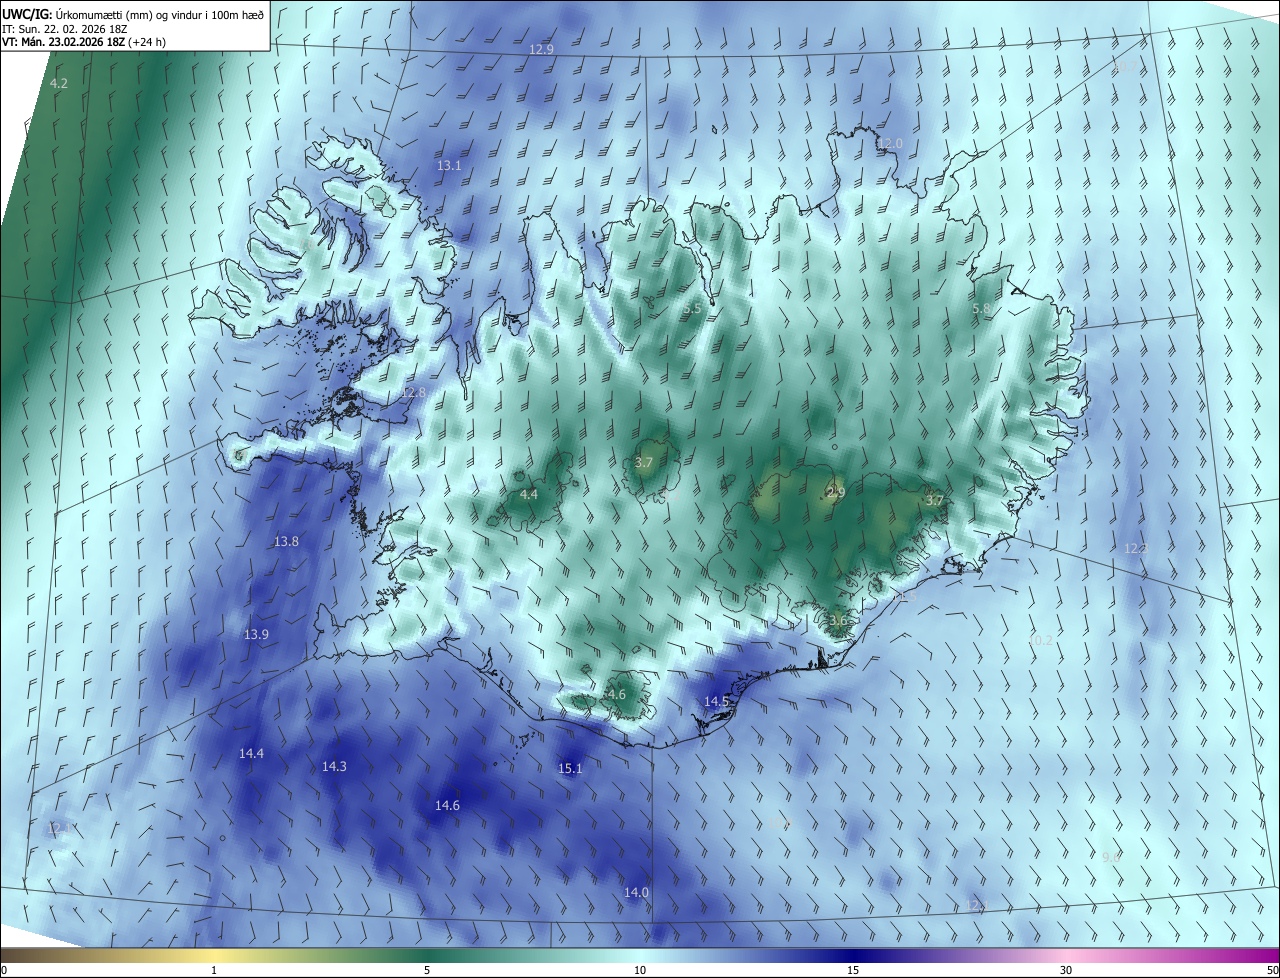Click the '1' tick on the color scale
Viewport: 1280px width, 978px height.
tap(214, 971)
